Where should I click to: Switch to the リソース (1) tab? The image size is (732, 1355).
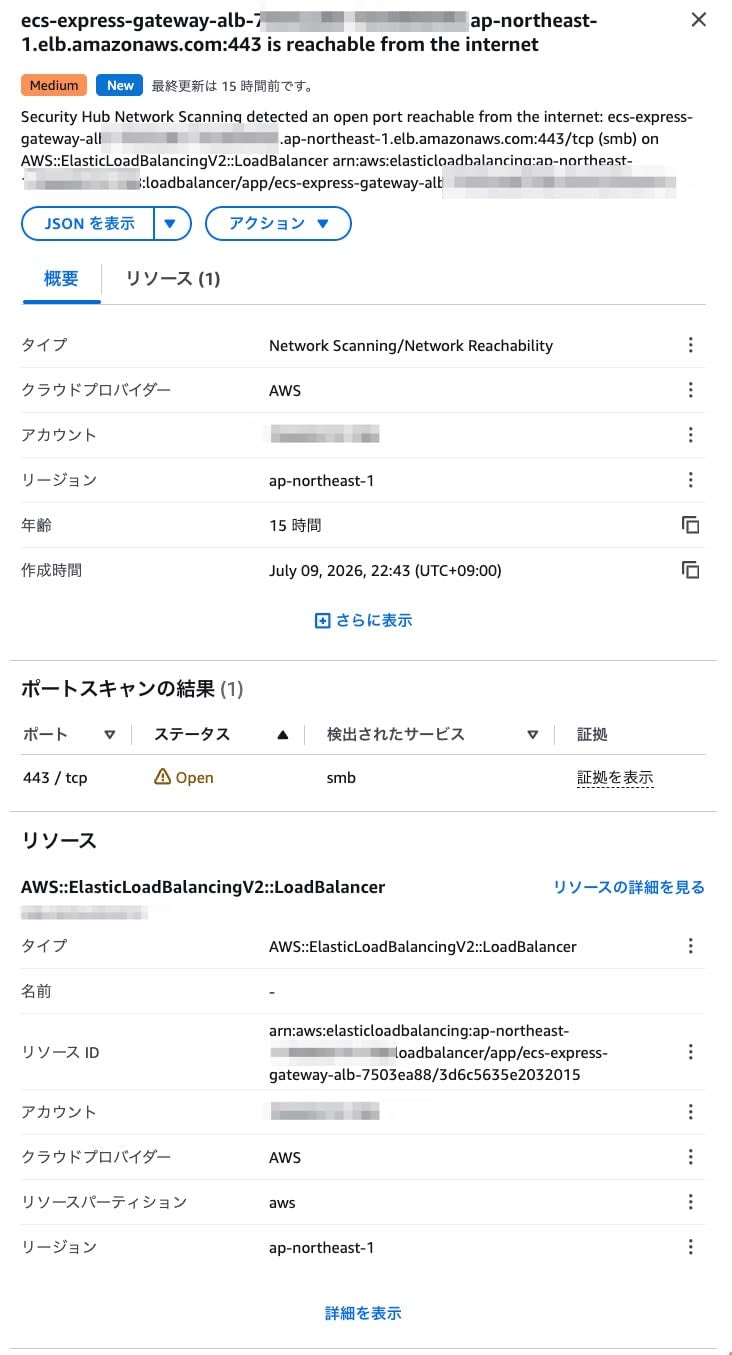tap(172, 279)
